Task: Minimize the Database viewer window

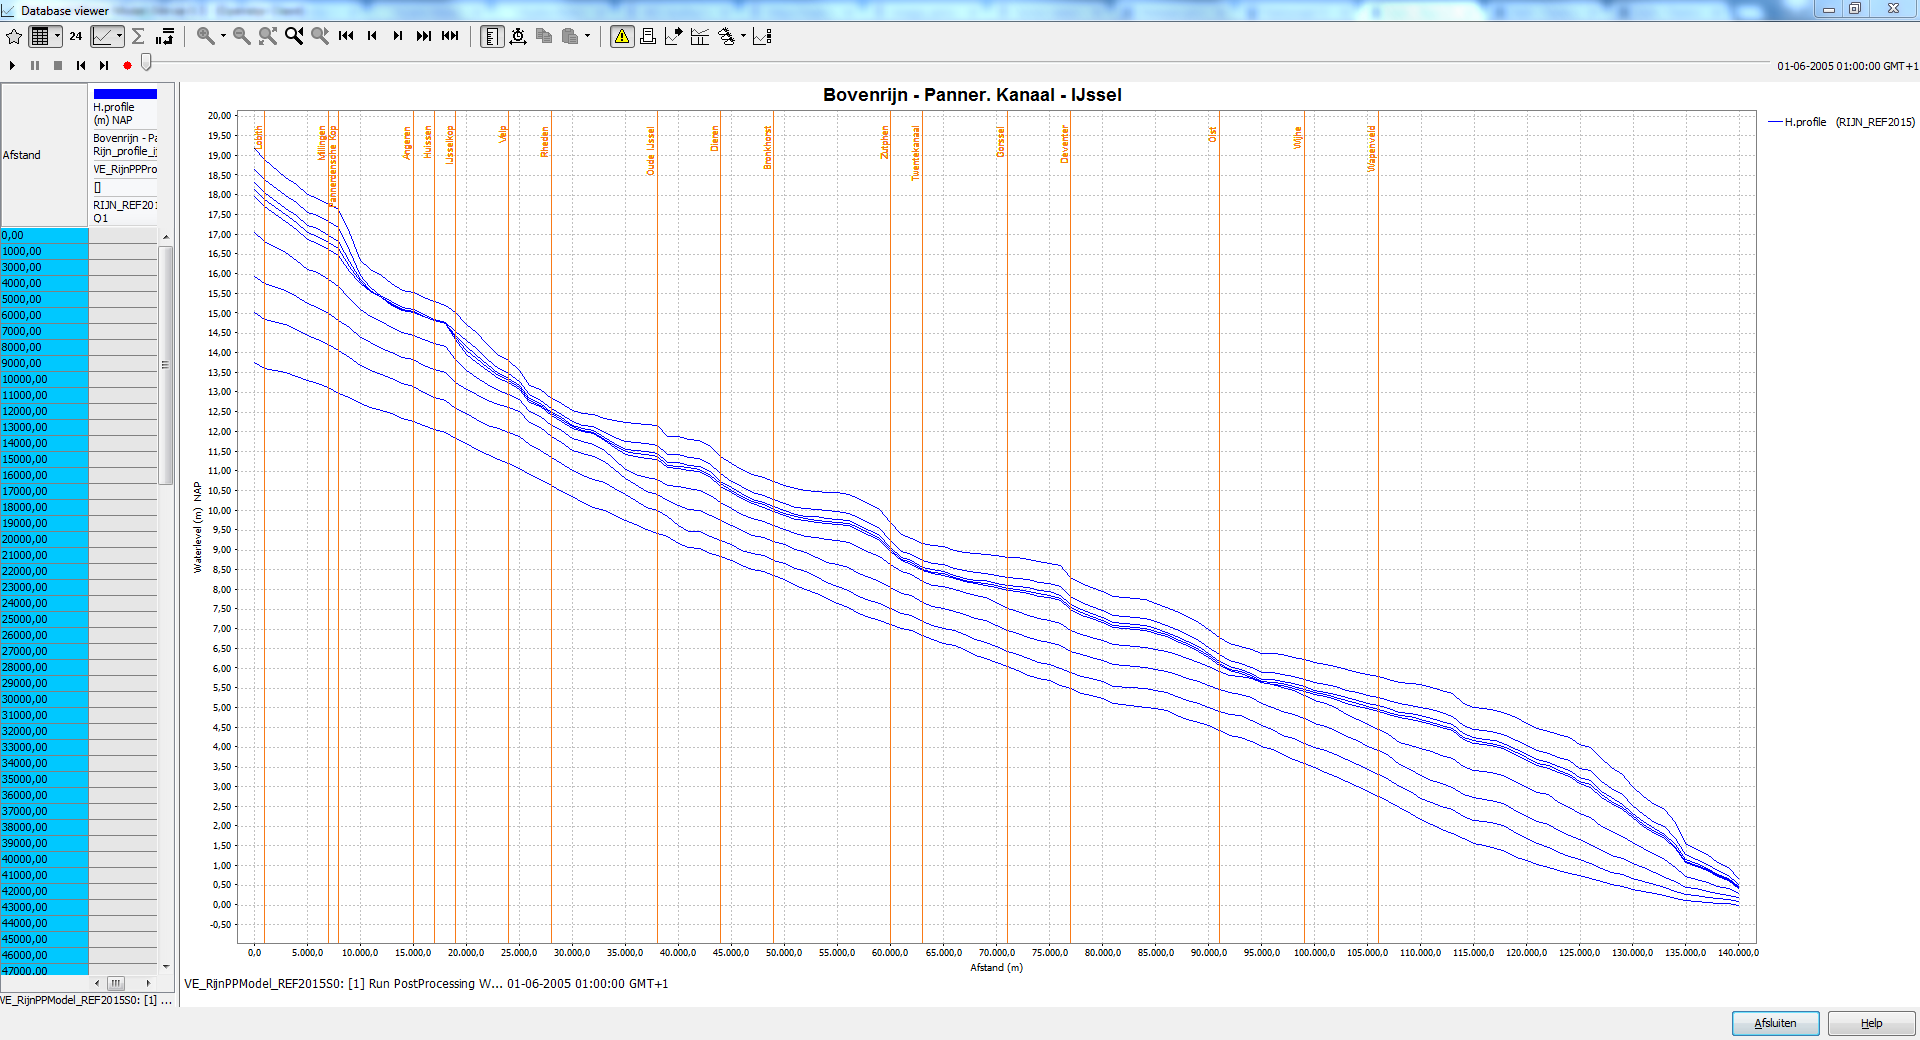Action: [1829, 9]
